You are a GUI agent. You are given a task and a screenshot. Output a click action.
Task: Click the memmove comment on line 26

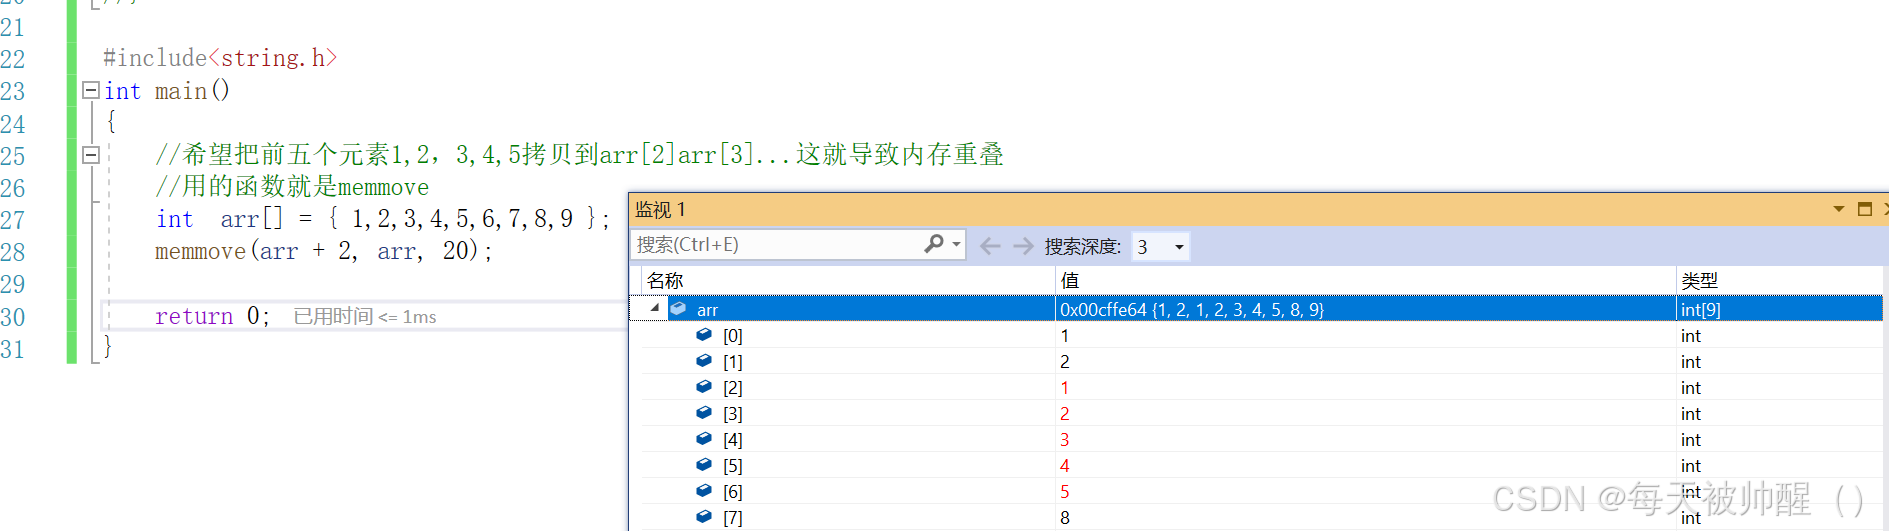pyautogui.click(x=292, y=187)
